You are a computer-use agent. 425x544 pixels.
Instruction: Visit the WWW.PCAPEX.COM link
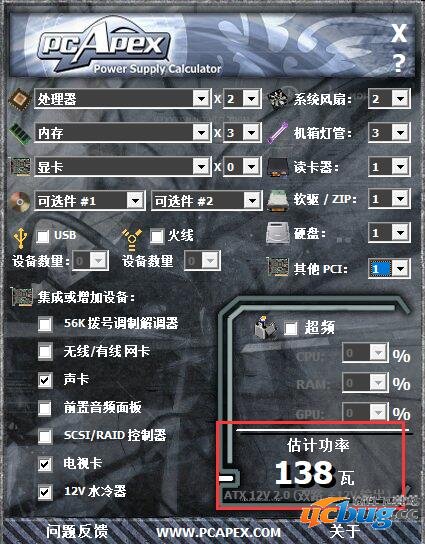pos(218,532)
